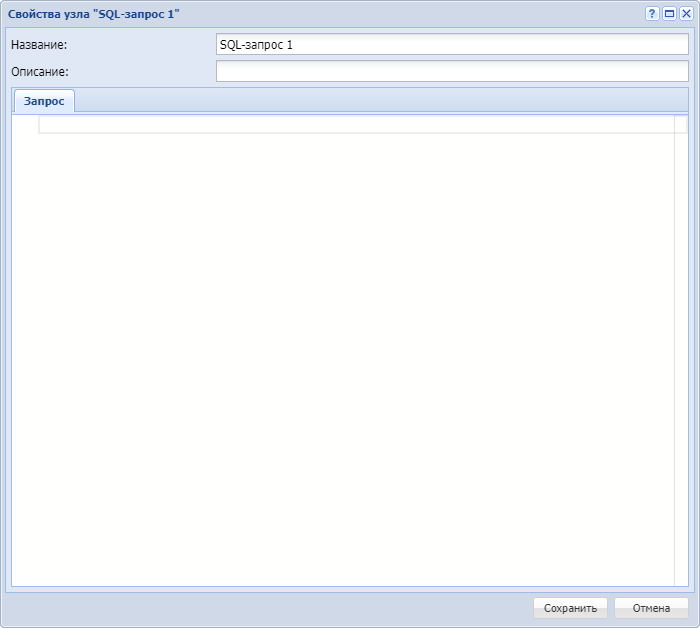The width and height of the screenshot is (700, 628).
Task: Edit the Название field with SQL-запрос 1
Action: (452, 45)
